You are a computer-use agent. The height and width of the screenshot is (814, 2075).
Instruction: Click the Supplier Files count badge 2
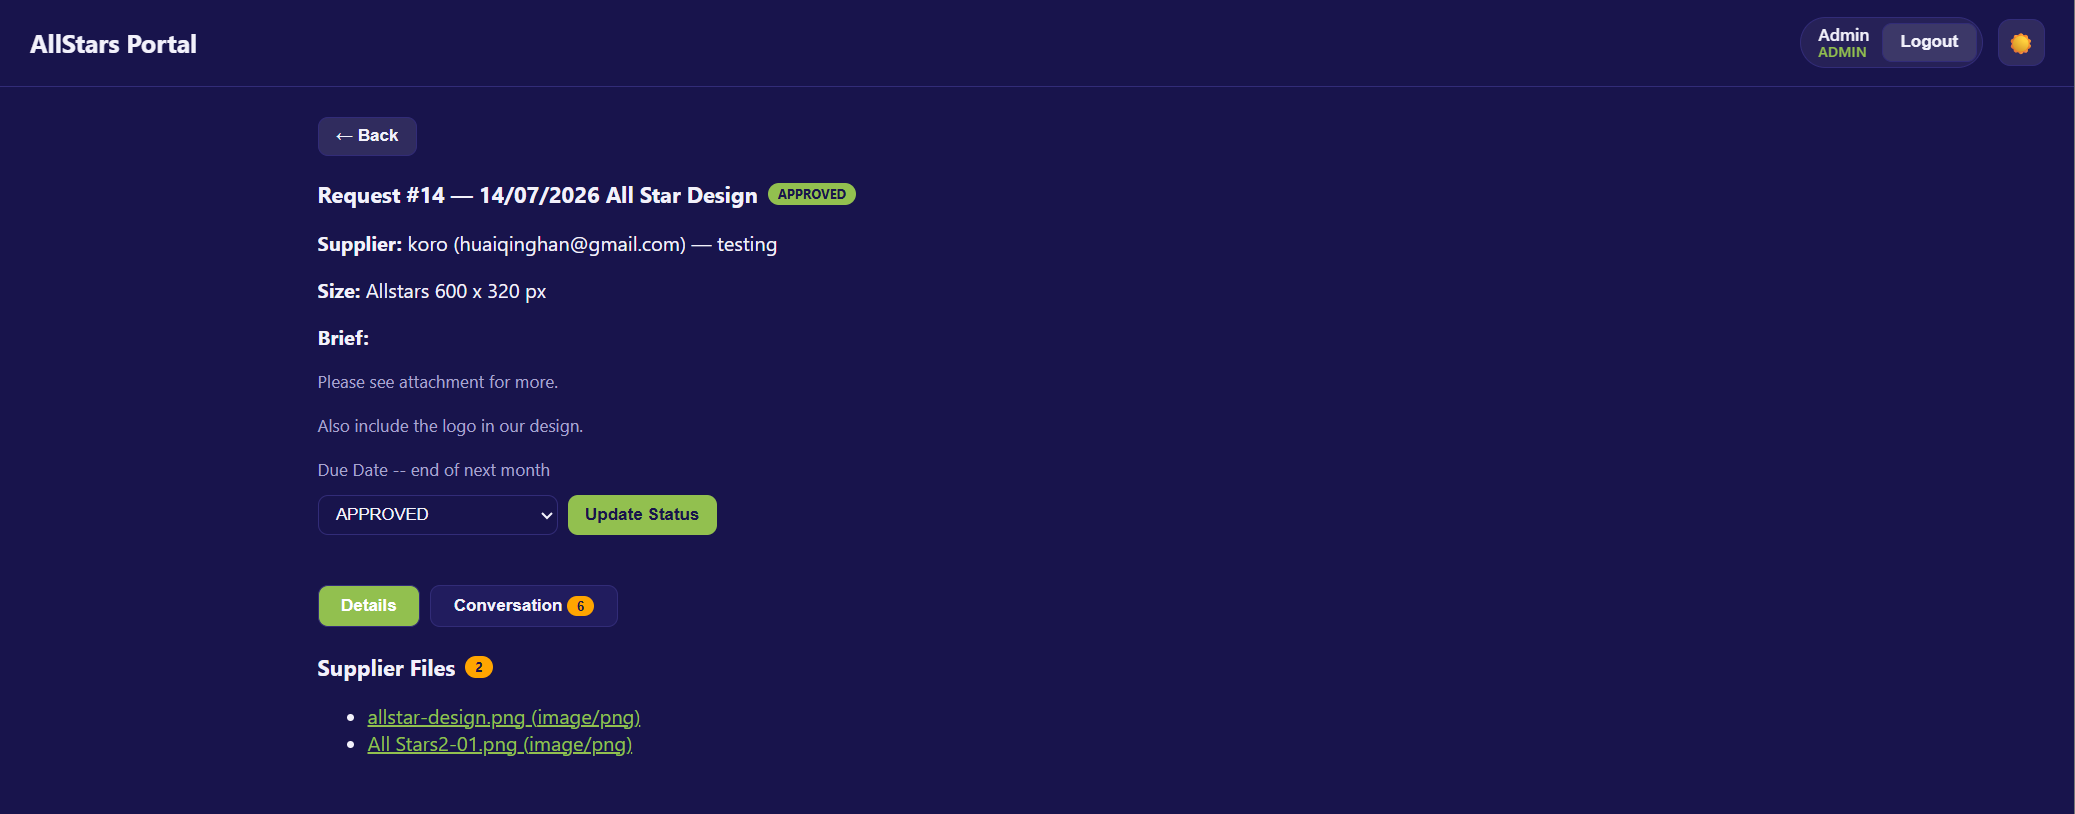pos(479,667)
